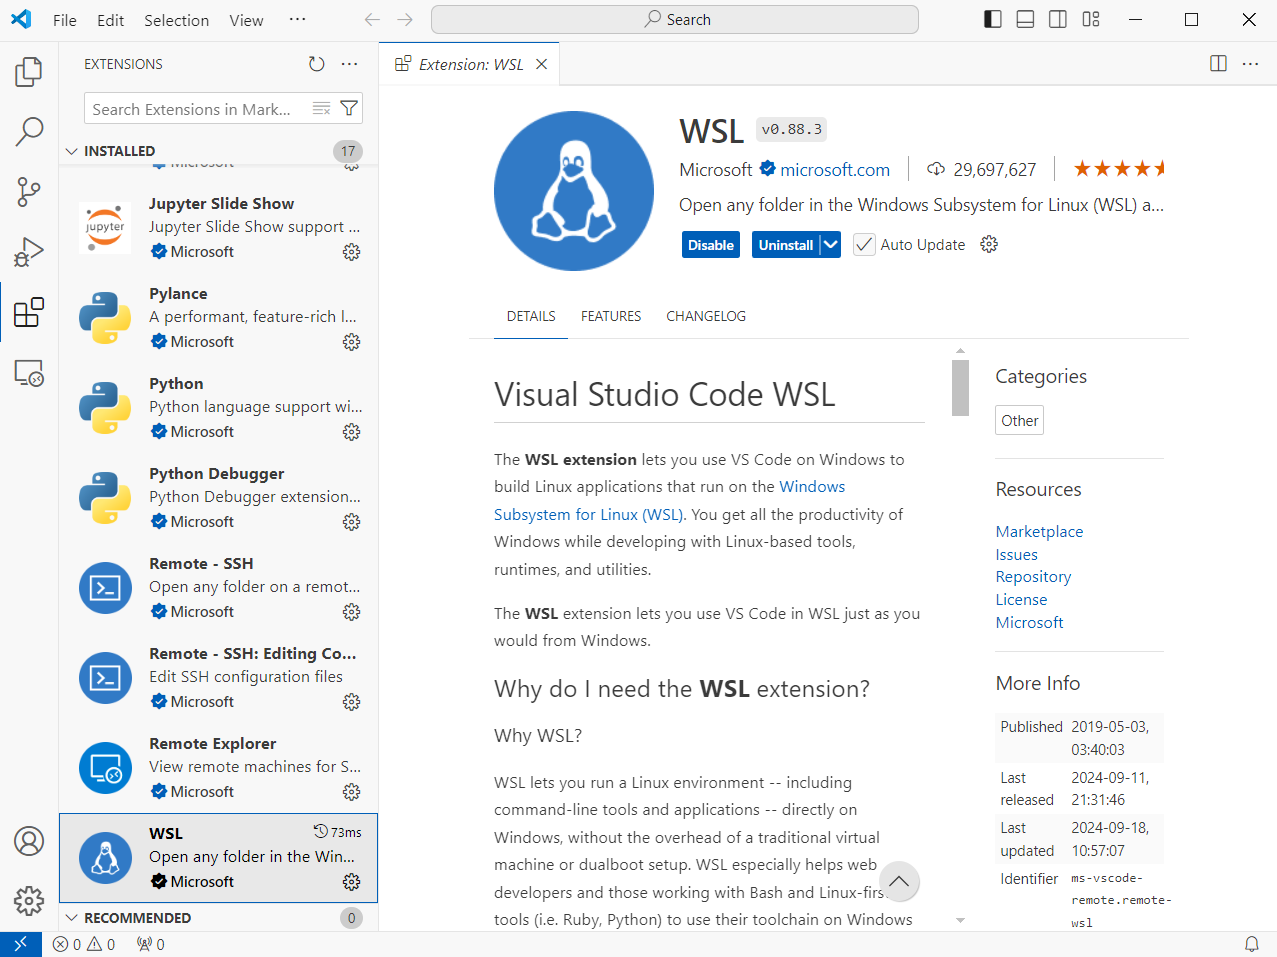
Task: Open the Accounts menu icon
Action: pos(29,841)
